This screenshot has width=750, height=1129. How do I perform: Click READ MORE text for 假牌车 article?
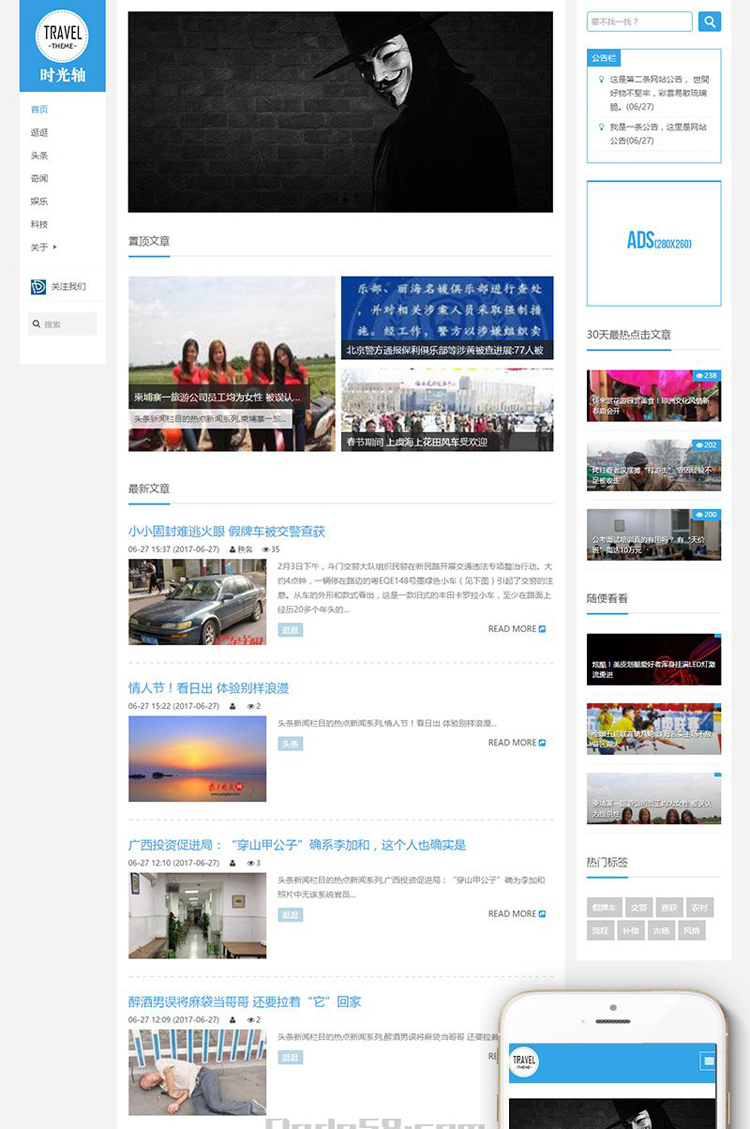click(512, 629)
